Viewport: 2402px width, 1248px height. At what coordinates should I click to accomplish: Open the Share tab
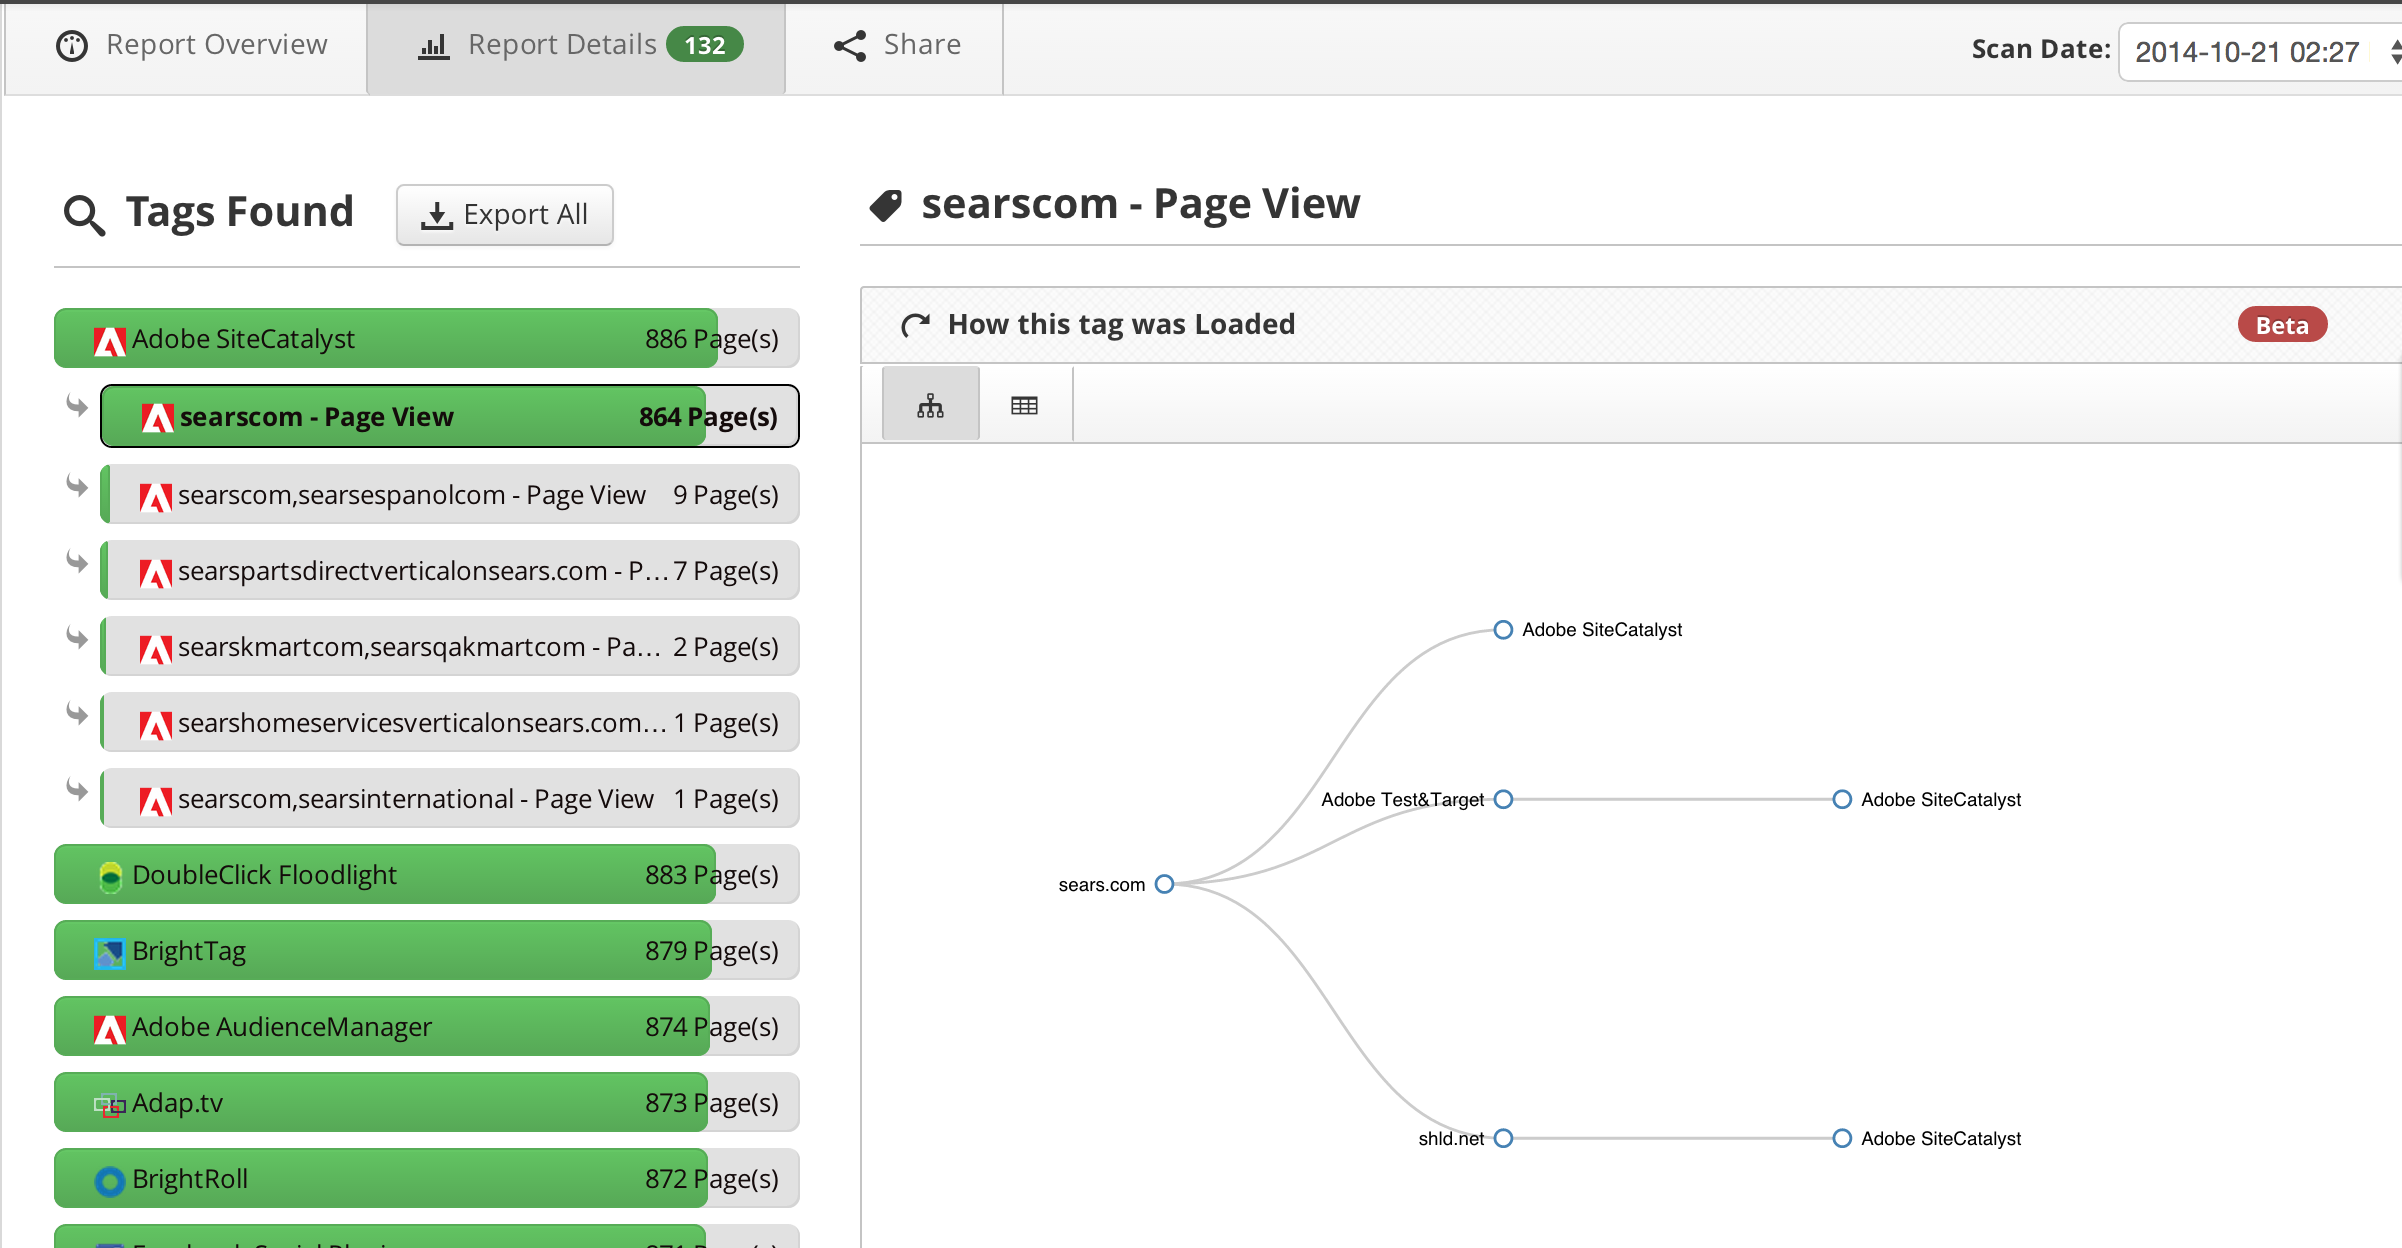point(895,47)
